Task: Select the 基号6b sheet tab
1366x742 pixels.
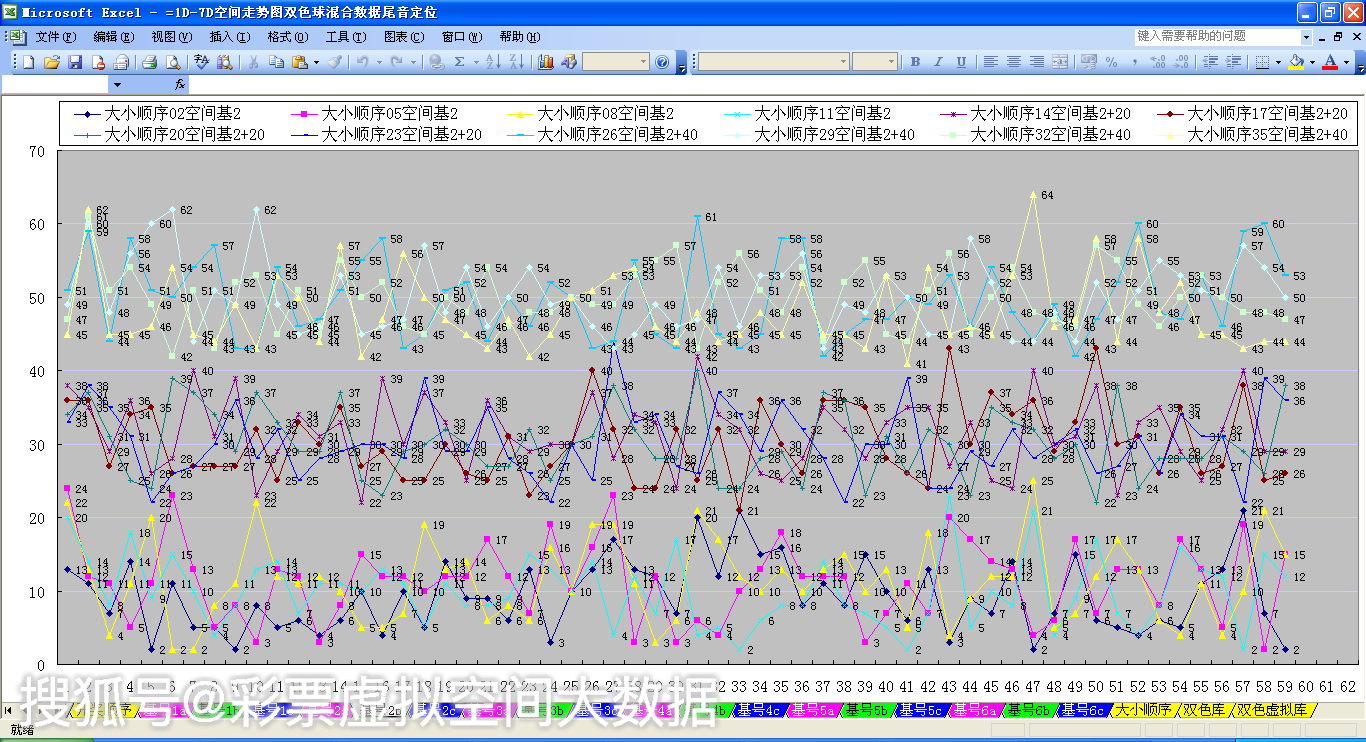Action: click(x=1027, y=710)
